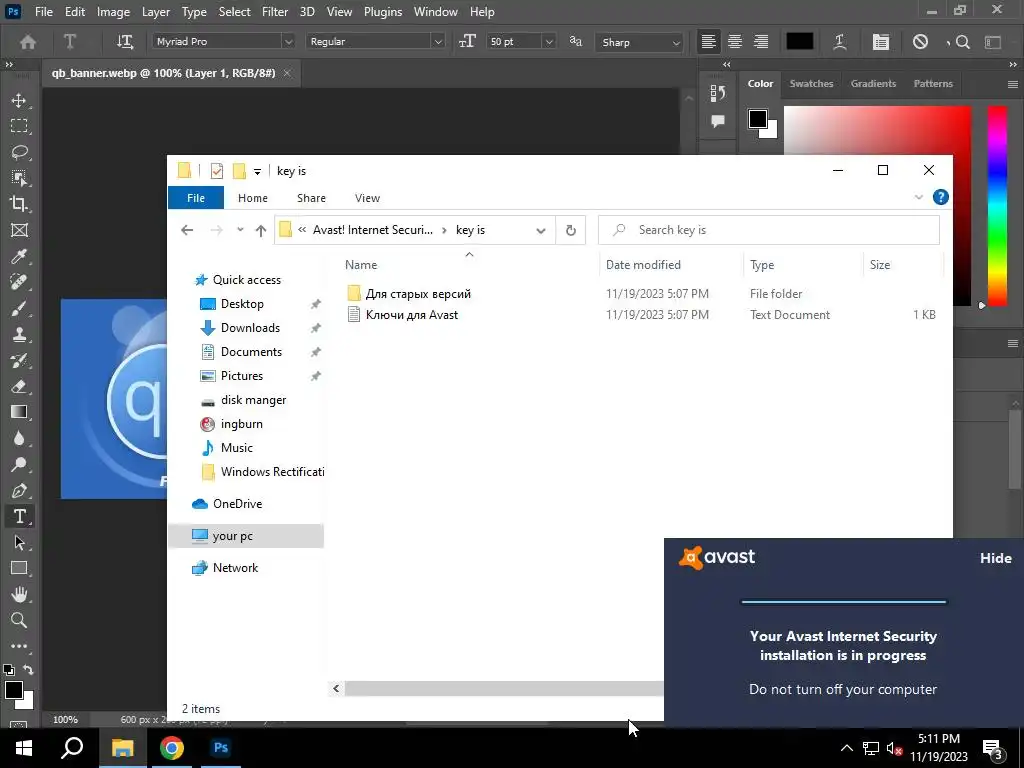This screenshot has width=1024, height=768.
Task: Select the Clone Stamp tool
Action: [19, 334]
